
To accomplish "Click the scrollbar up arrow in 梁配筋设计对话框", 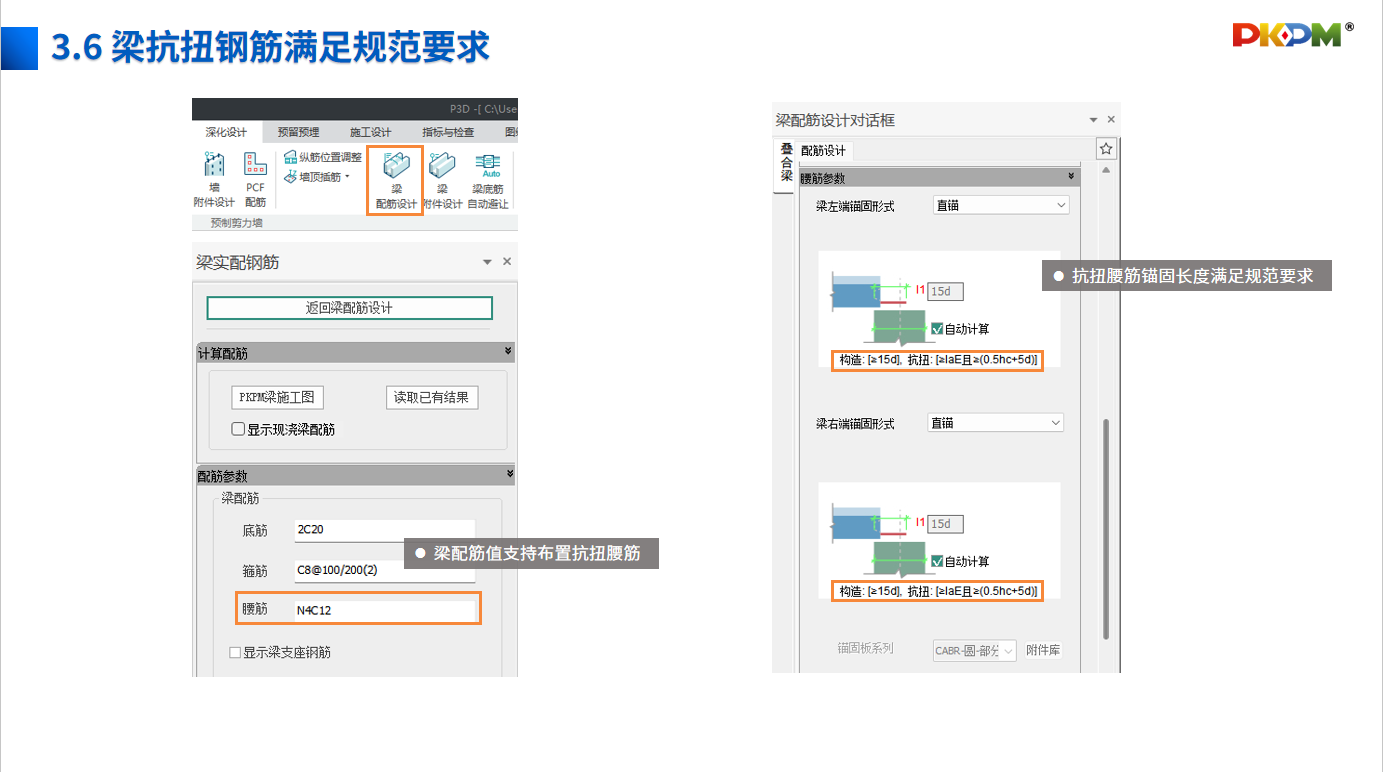I will pos(1106,170).
